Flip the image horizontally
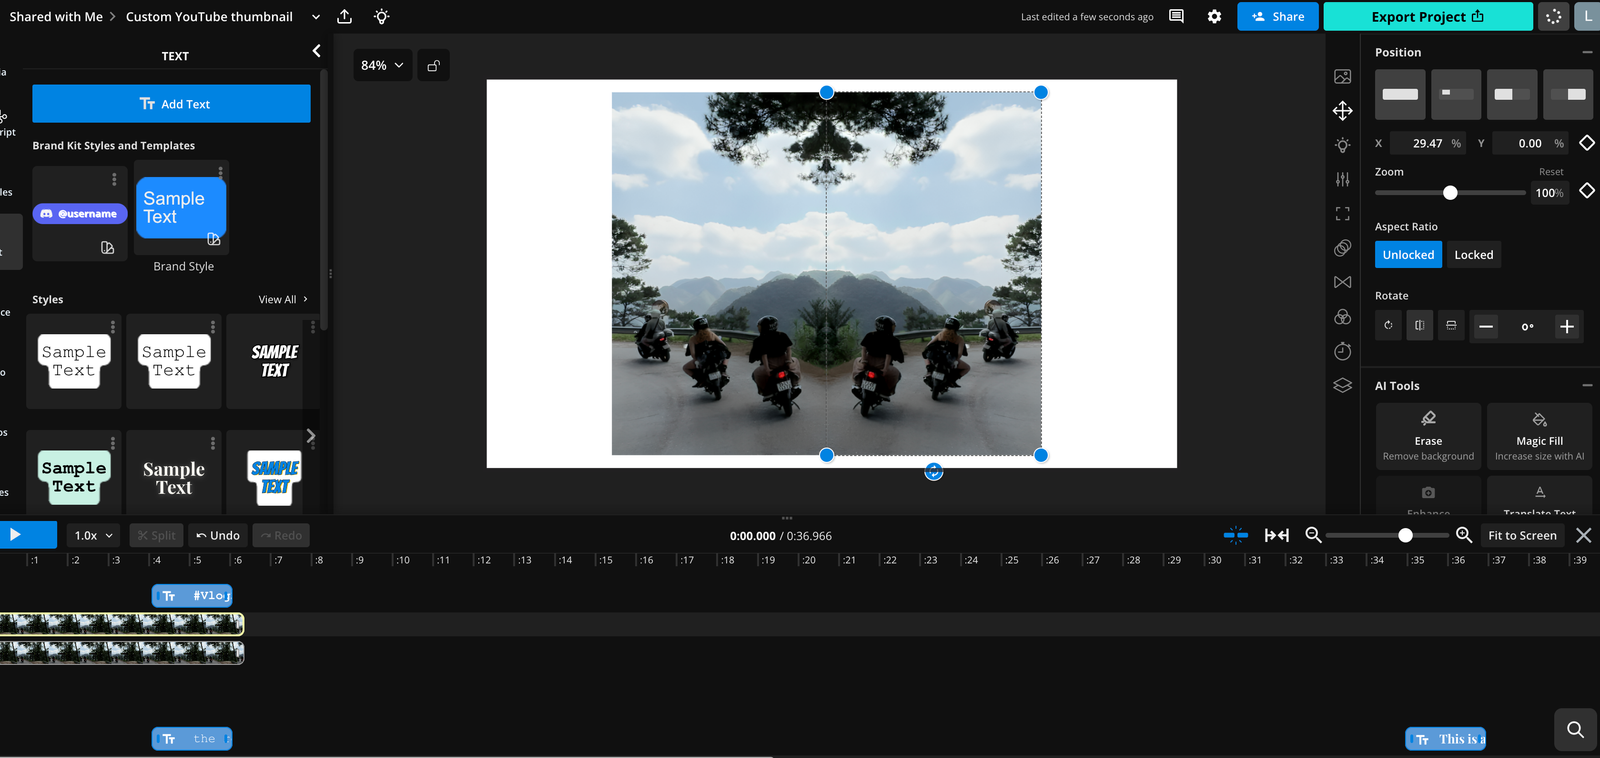1600x758 pixels. pyautogui.click(x=1419, y=326)
